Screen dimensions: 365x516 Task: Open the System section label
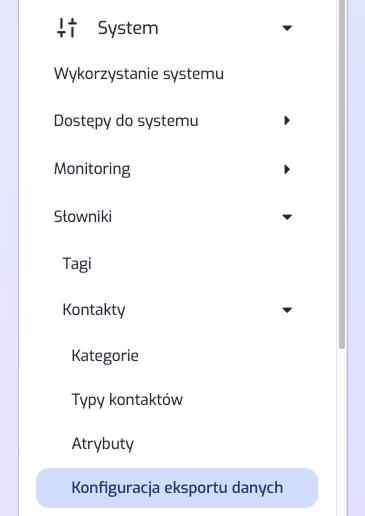point(128,28)
